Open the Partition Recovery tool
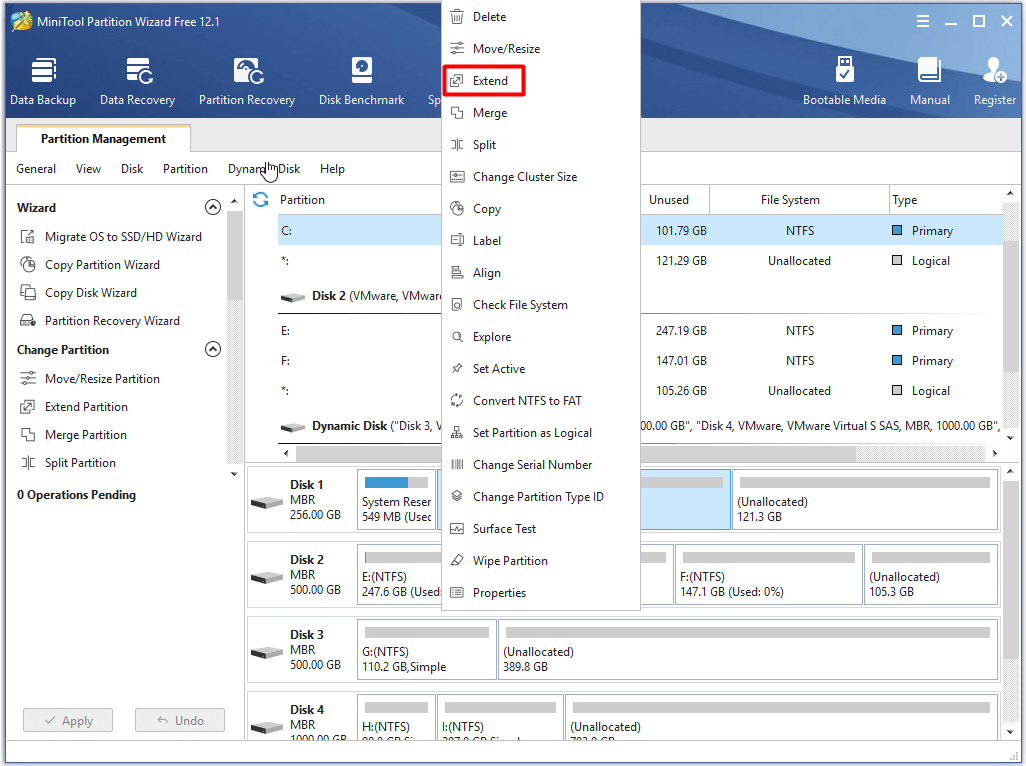Viewport: 1026px width, 766px height. point(247,81)
